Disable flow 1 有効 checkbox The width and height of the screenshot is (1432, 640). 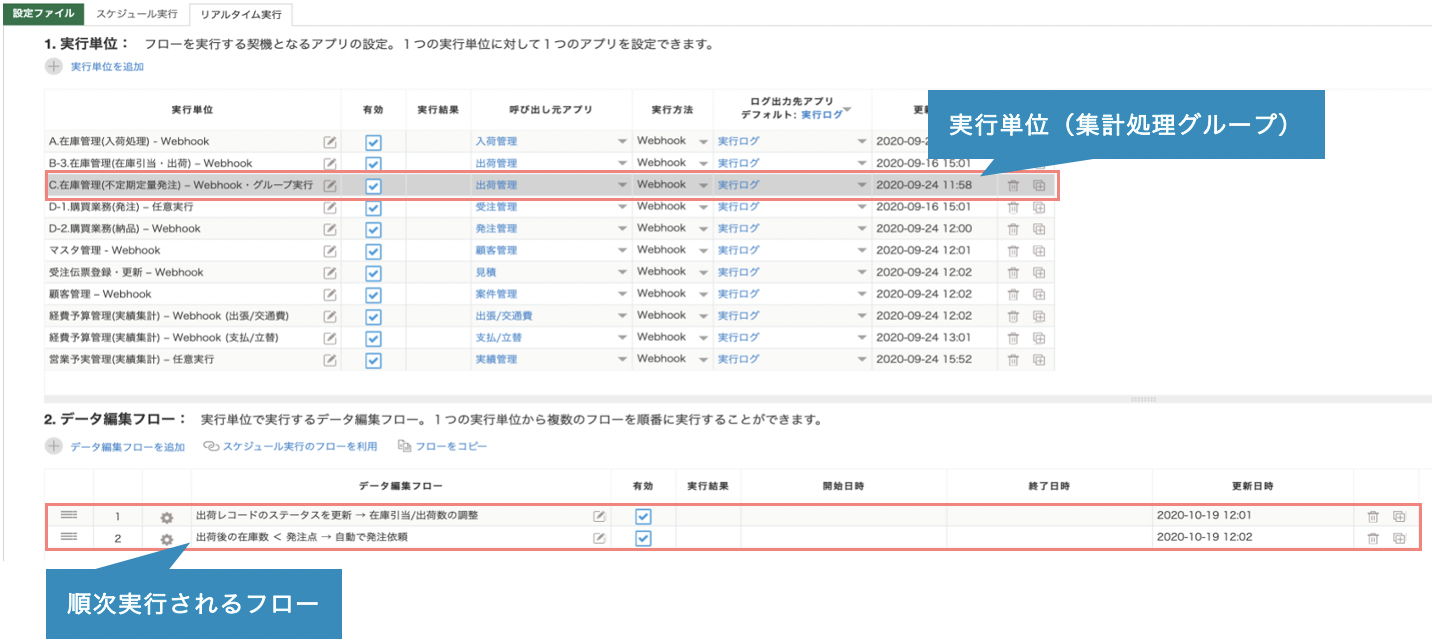pos(643,516)
